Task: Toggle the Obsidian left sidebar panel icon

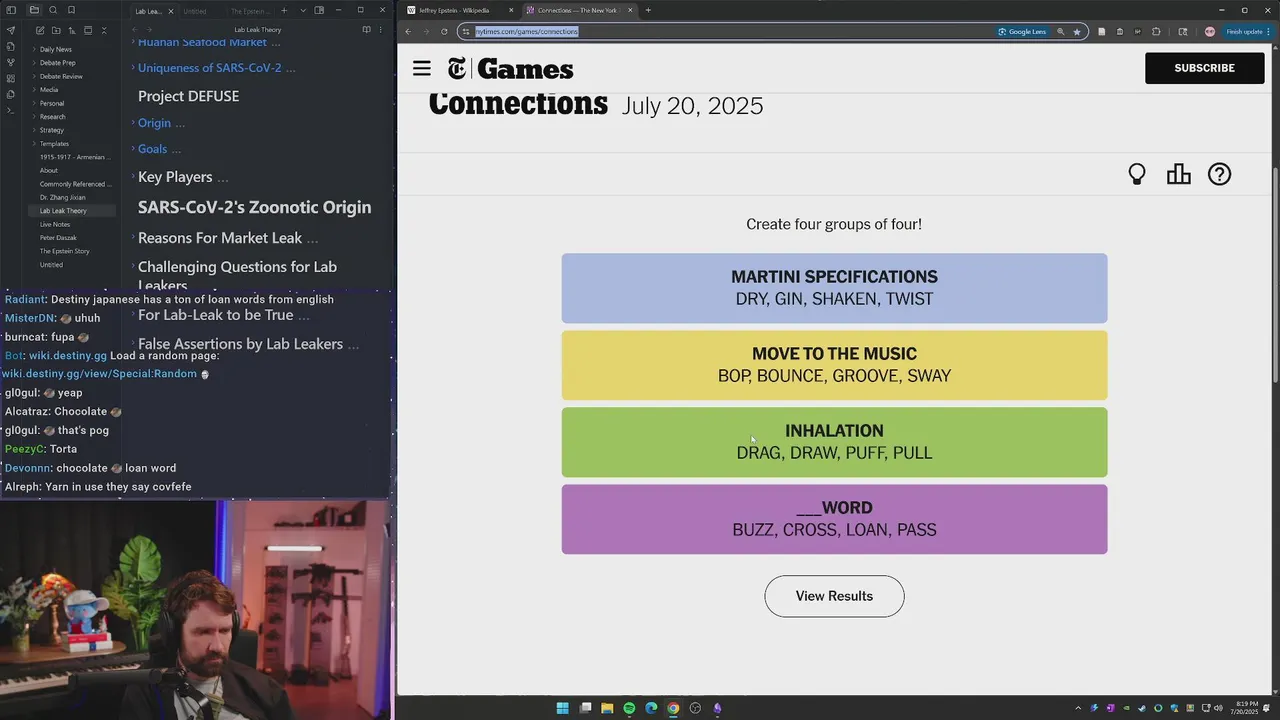Action: (x=11, y=10)
